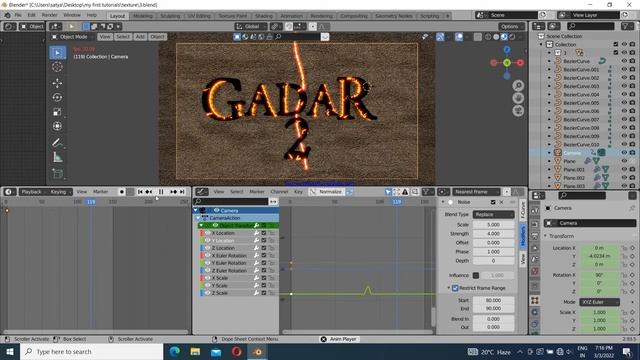Hide Camera object in outliner

pyautogui.click(x=624, y=153)
